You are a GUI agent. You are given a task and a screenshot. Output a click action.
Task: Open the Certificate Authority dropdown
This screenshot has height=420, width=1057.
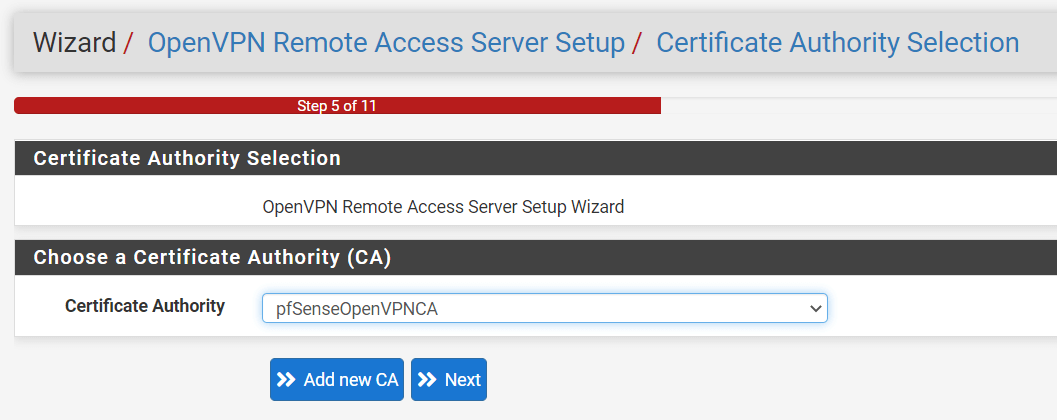point(545,308)
